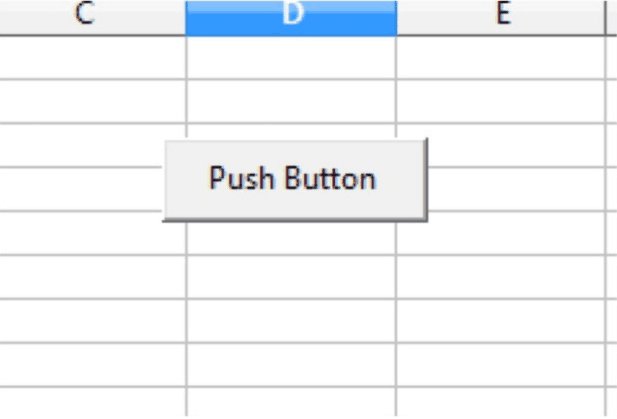Pick column D cell in sixth visible row
This screenshot has height=419, width=617.
tap(291, 277)
